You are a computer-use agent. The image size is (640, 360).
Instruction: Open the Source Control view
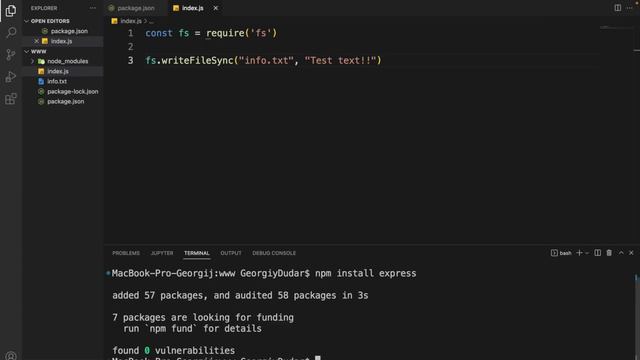coord(11,54)
